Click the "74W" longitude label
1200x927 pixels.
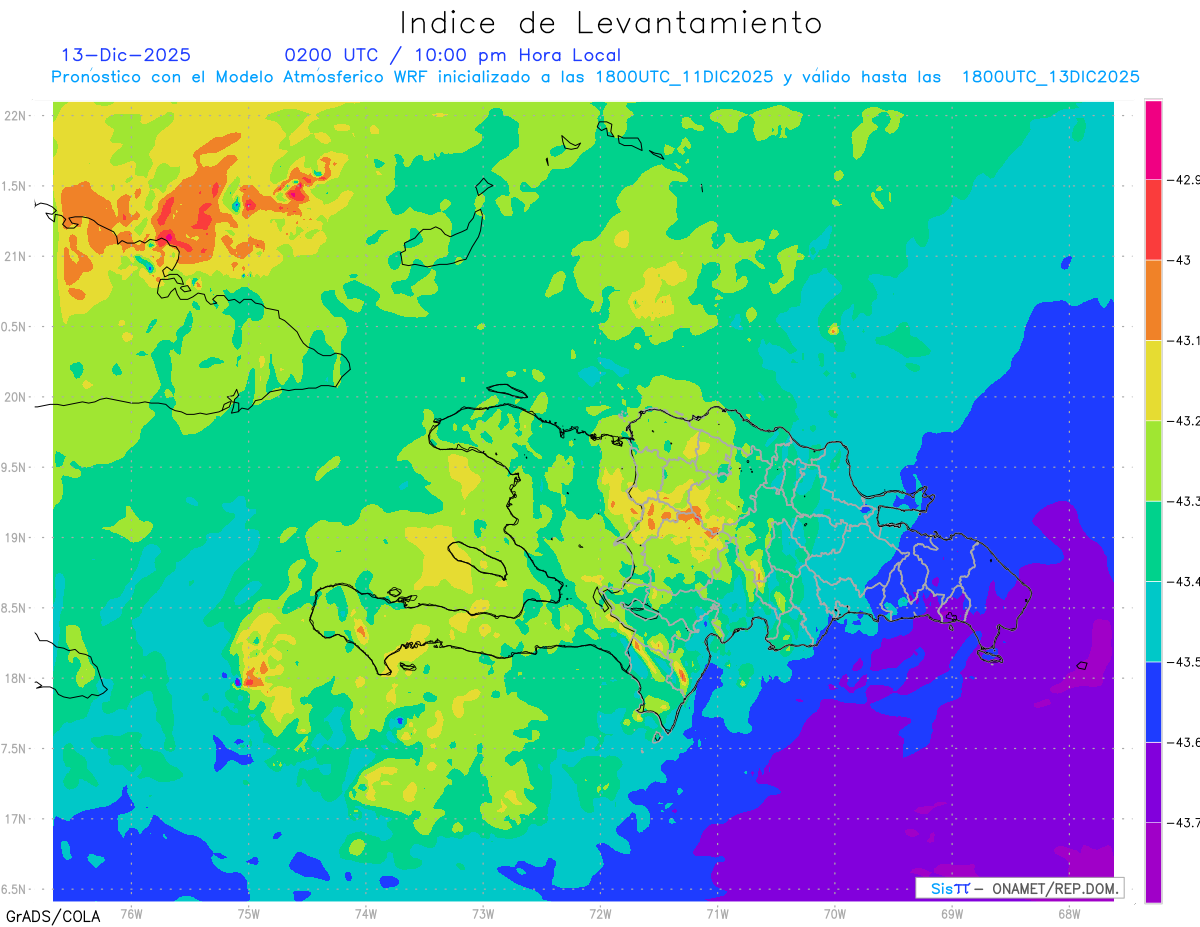coord(366,914)
